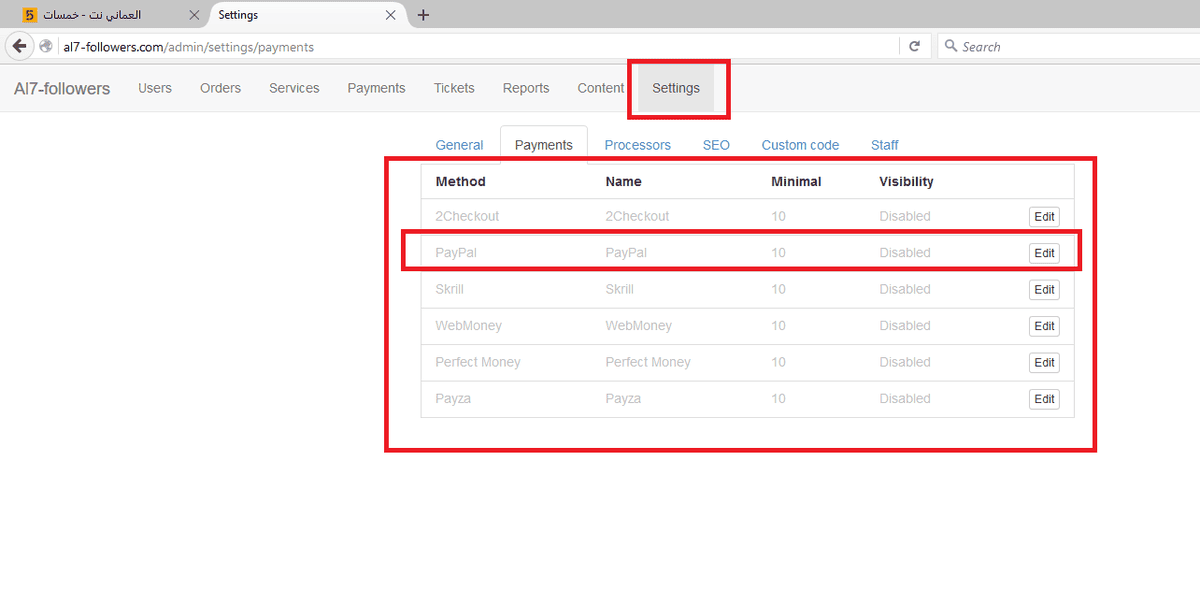
Task: Open the Custom code tab
Action: tap(800, 145)
